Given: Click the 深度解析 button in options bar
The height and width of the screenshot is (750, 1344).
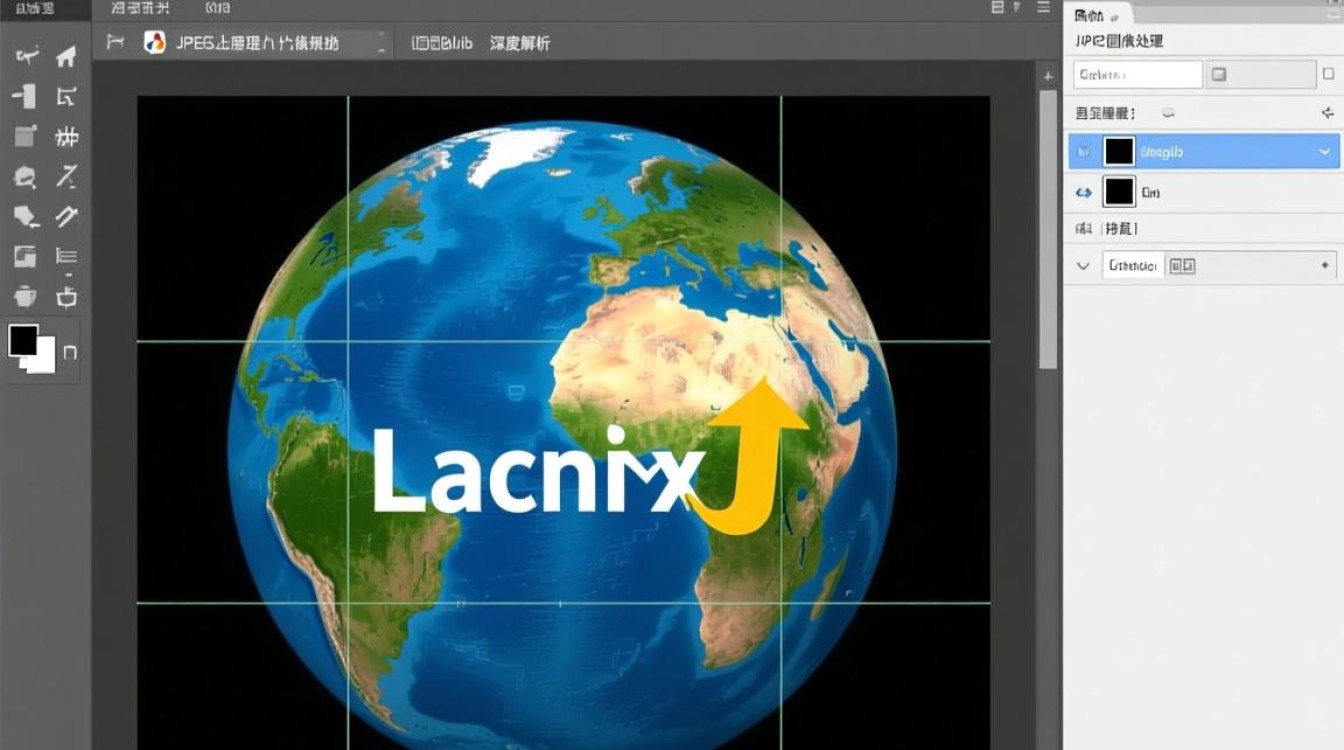Looking at the screenshot, I should (x=519, y=43).
